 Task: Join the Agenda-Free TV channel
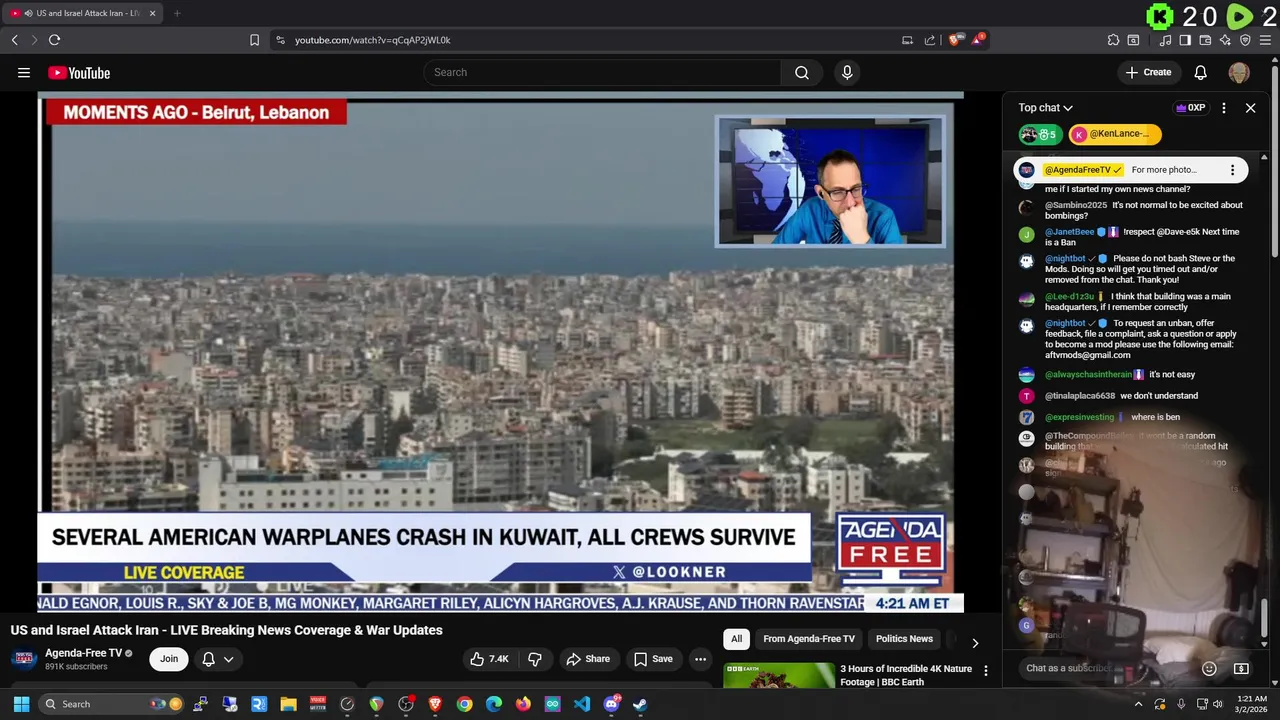(169, 659)
